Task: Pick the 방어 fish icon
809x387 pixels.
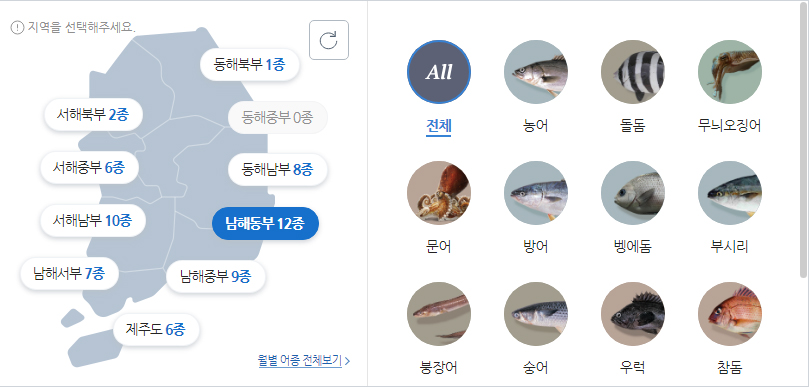Action: click(536, 193)
